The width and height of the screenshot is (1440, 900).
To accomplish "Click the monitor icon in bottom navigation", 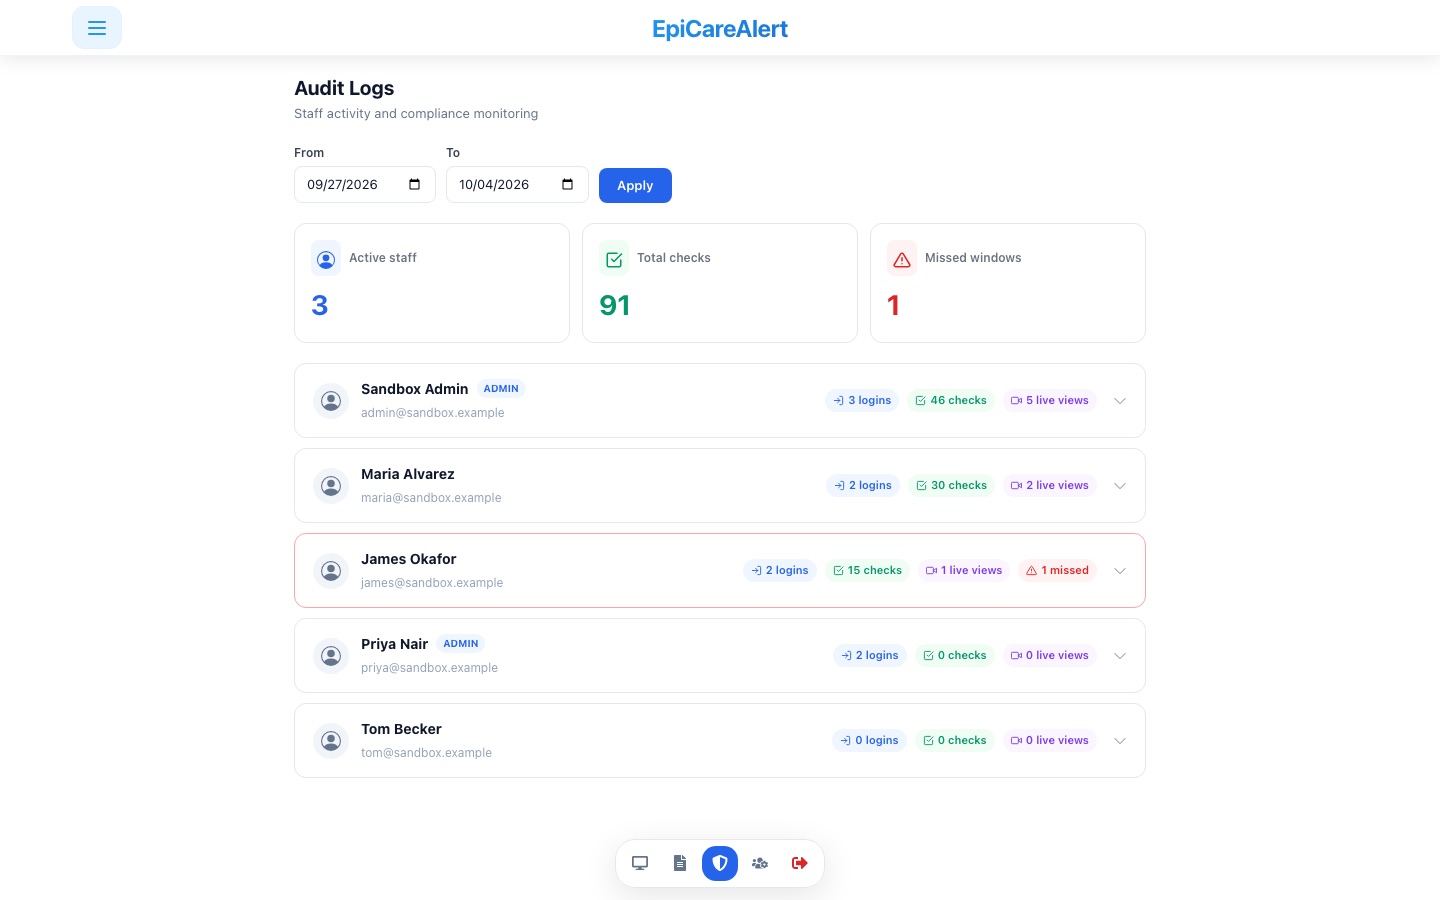I will (640, 863).
